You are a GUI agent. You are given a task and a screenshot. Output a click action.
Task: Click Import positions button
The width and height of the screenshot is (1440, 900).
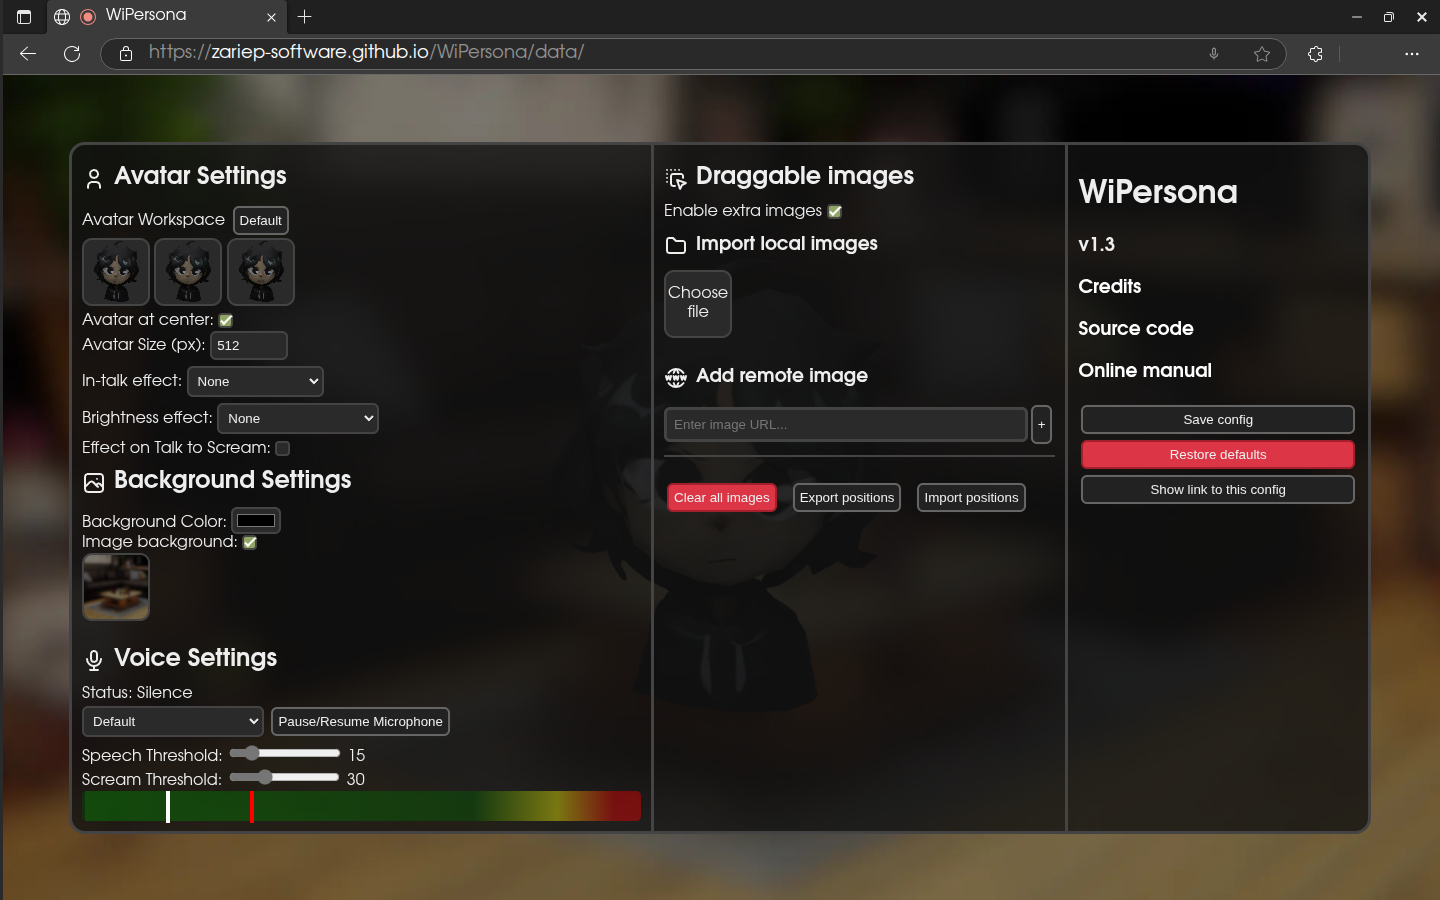tap(971, 497)
